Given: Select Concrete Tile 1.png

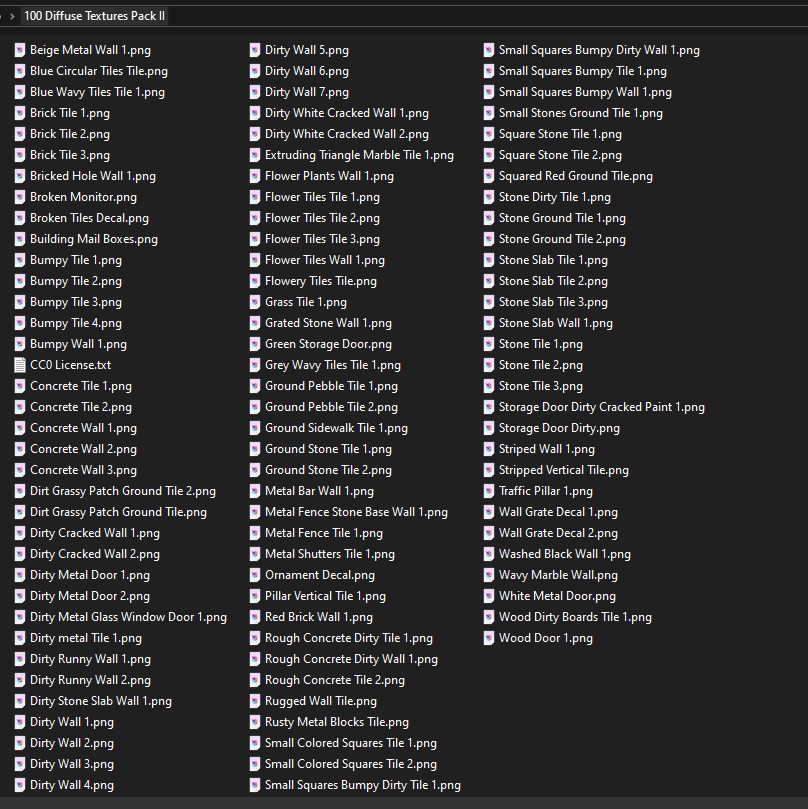Looking at the screenshot, I should pyautogui.click(x=81, y=386).
